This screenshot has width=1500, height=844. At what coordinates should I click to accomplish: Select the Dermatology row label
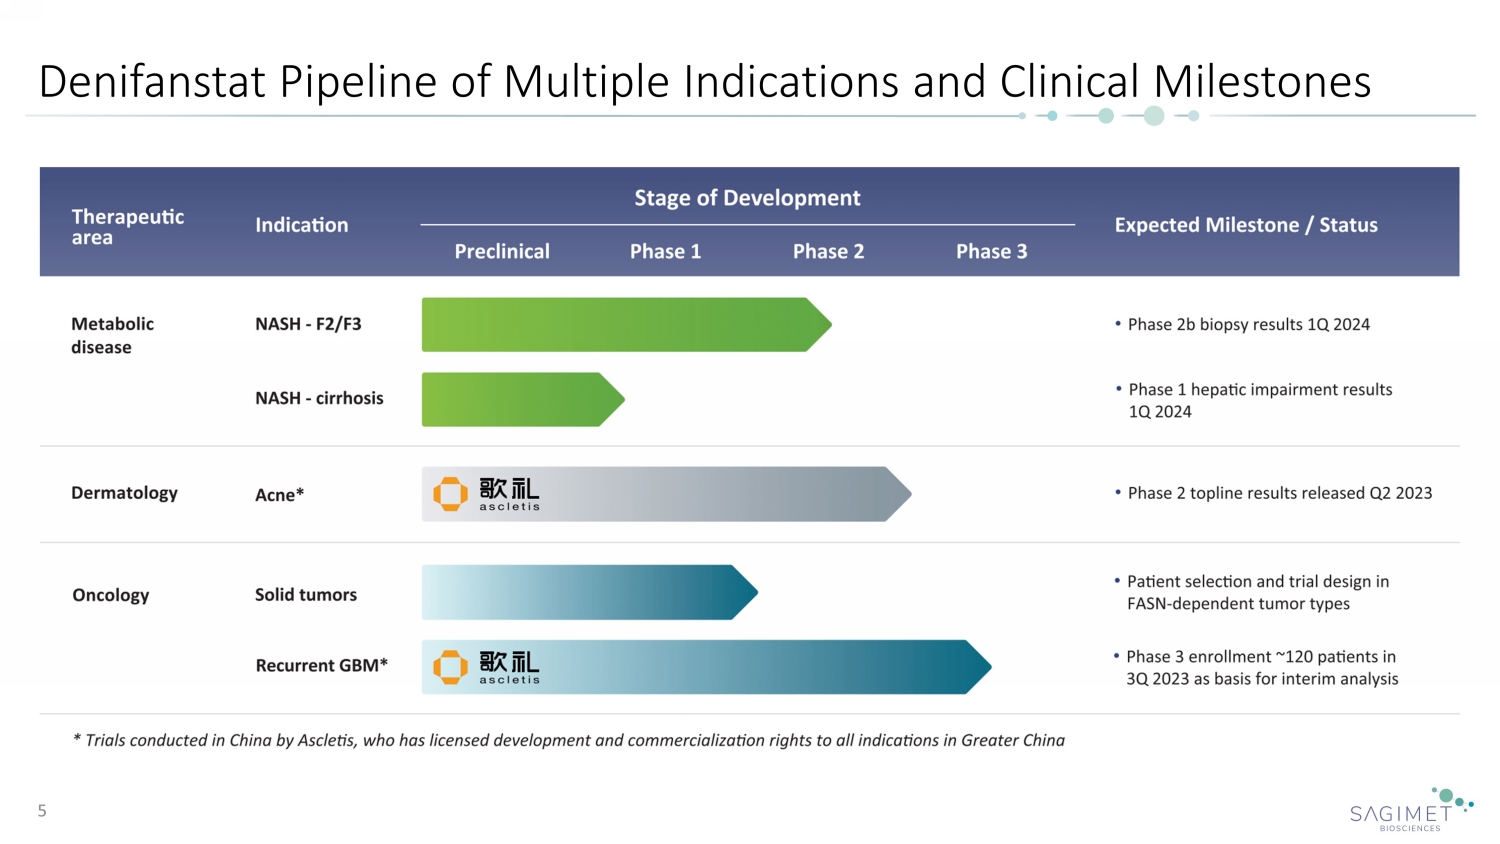click(124, 493)
